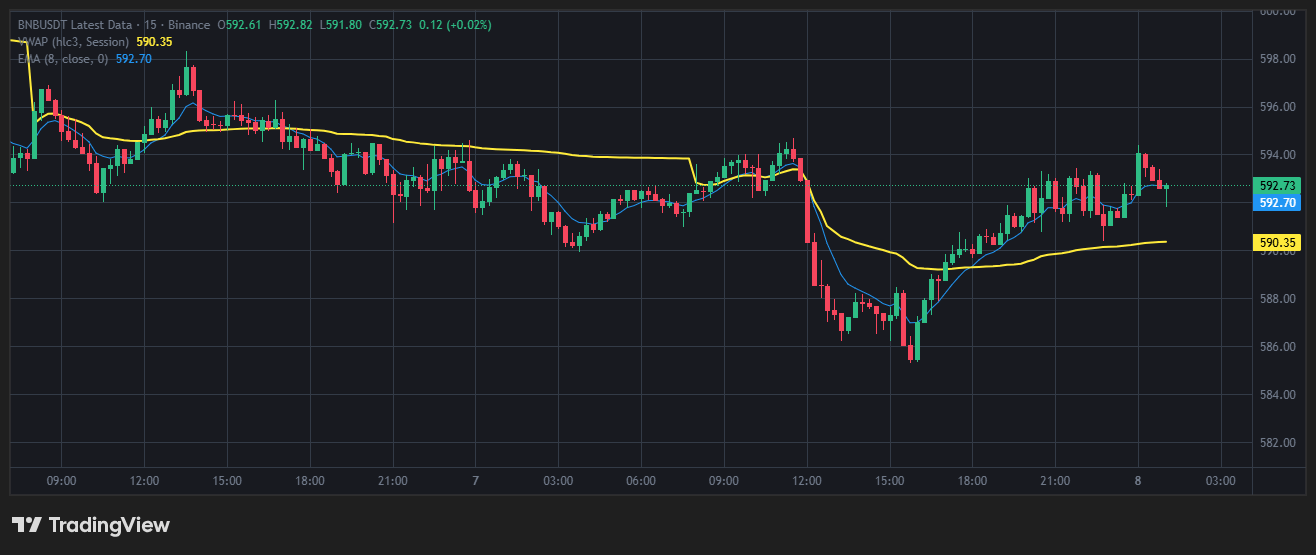Click the day 8 date label on time axis
Screen dimensions: 1316x555
(x=1138, y=481)
